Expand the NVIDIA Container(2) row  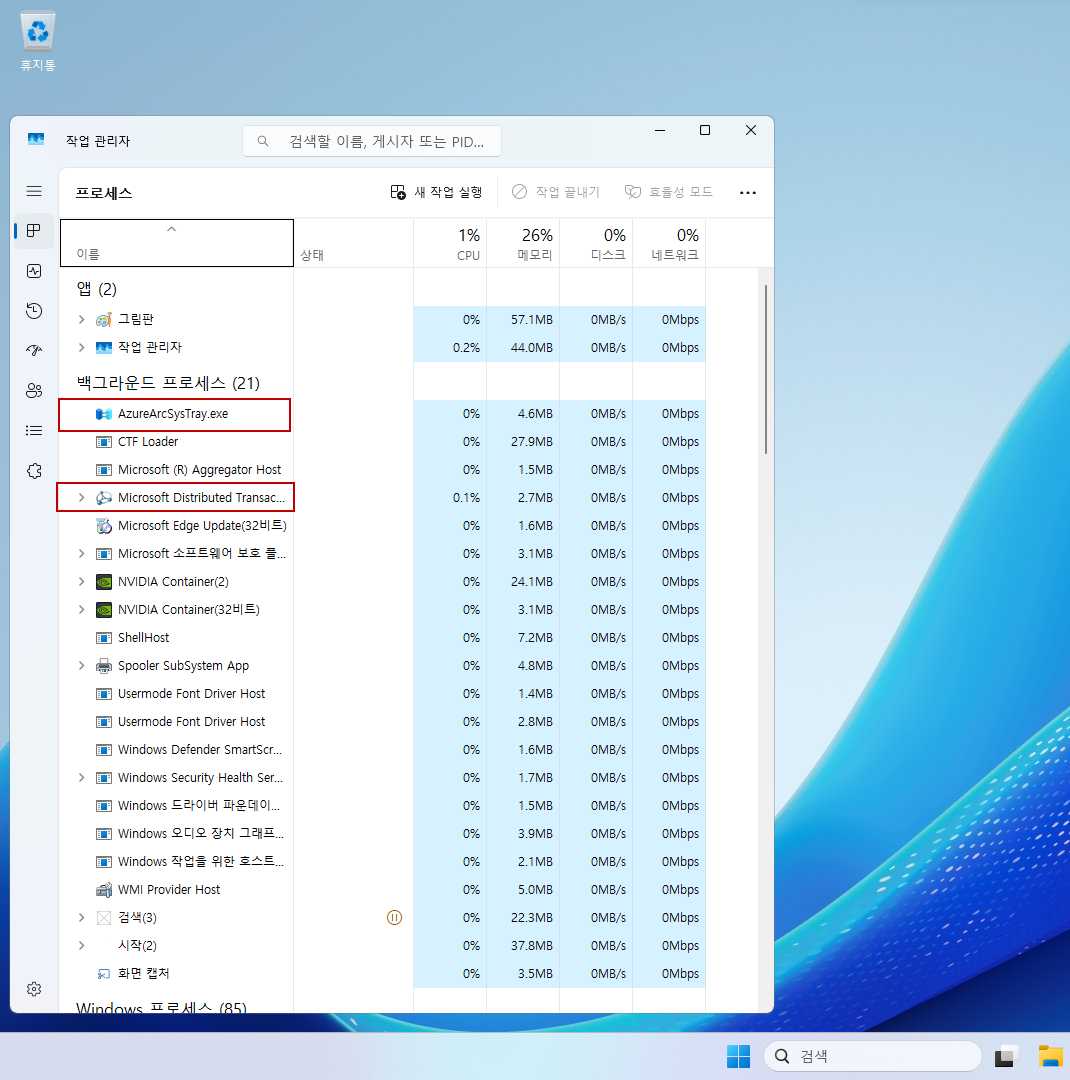[x=81, y=582]
